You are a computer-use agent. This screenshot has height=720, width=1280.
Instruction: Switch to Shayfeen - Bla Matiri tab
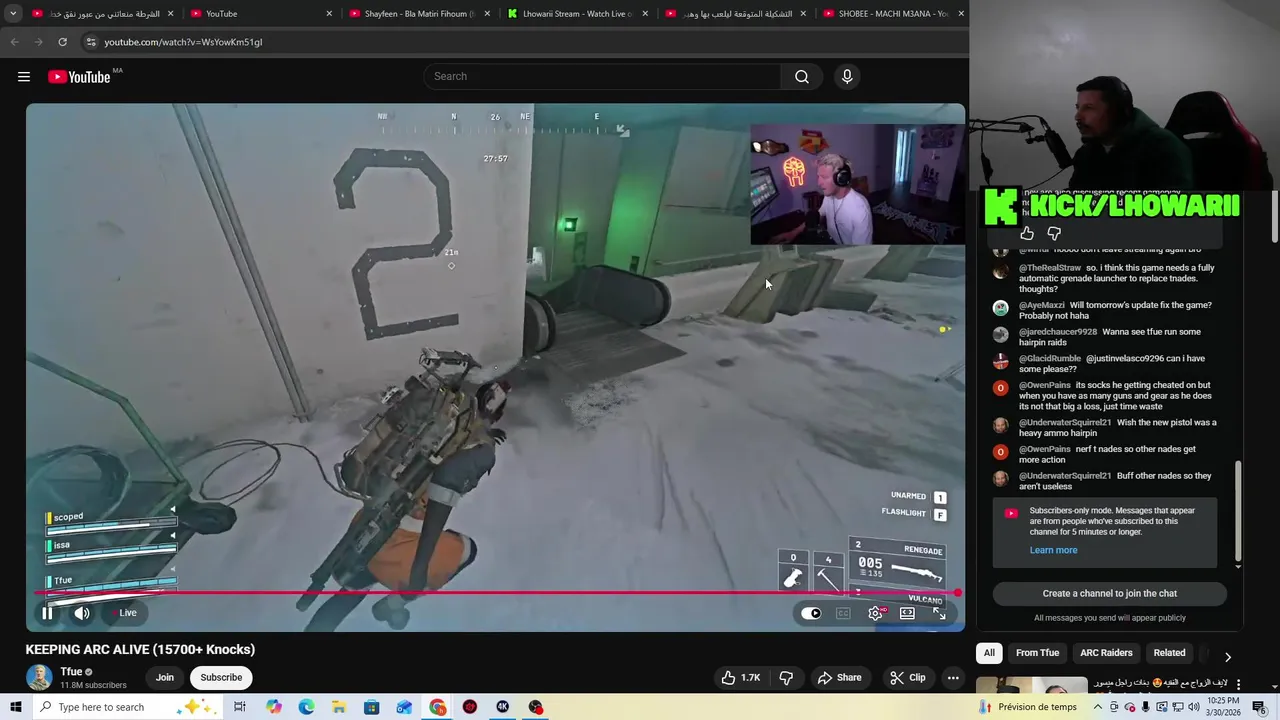[418, 14]
